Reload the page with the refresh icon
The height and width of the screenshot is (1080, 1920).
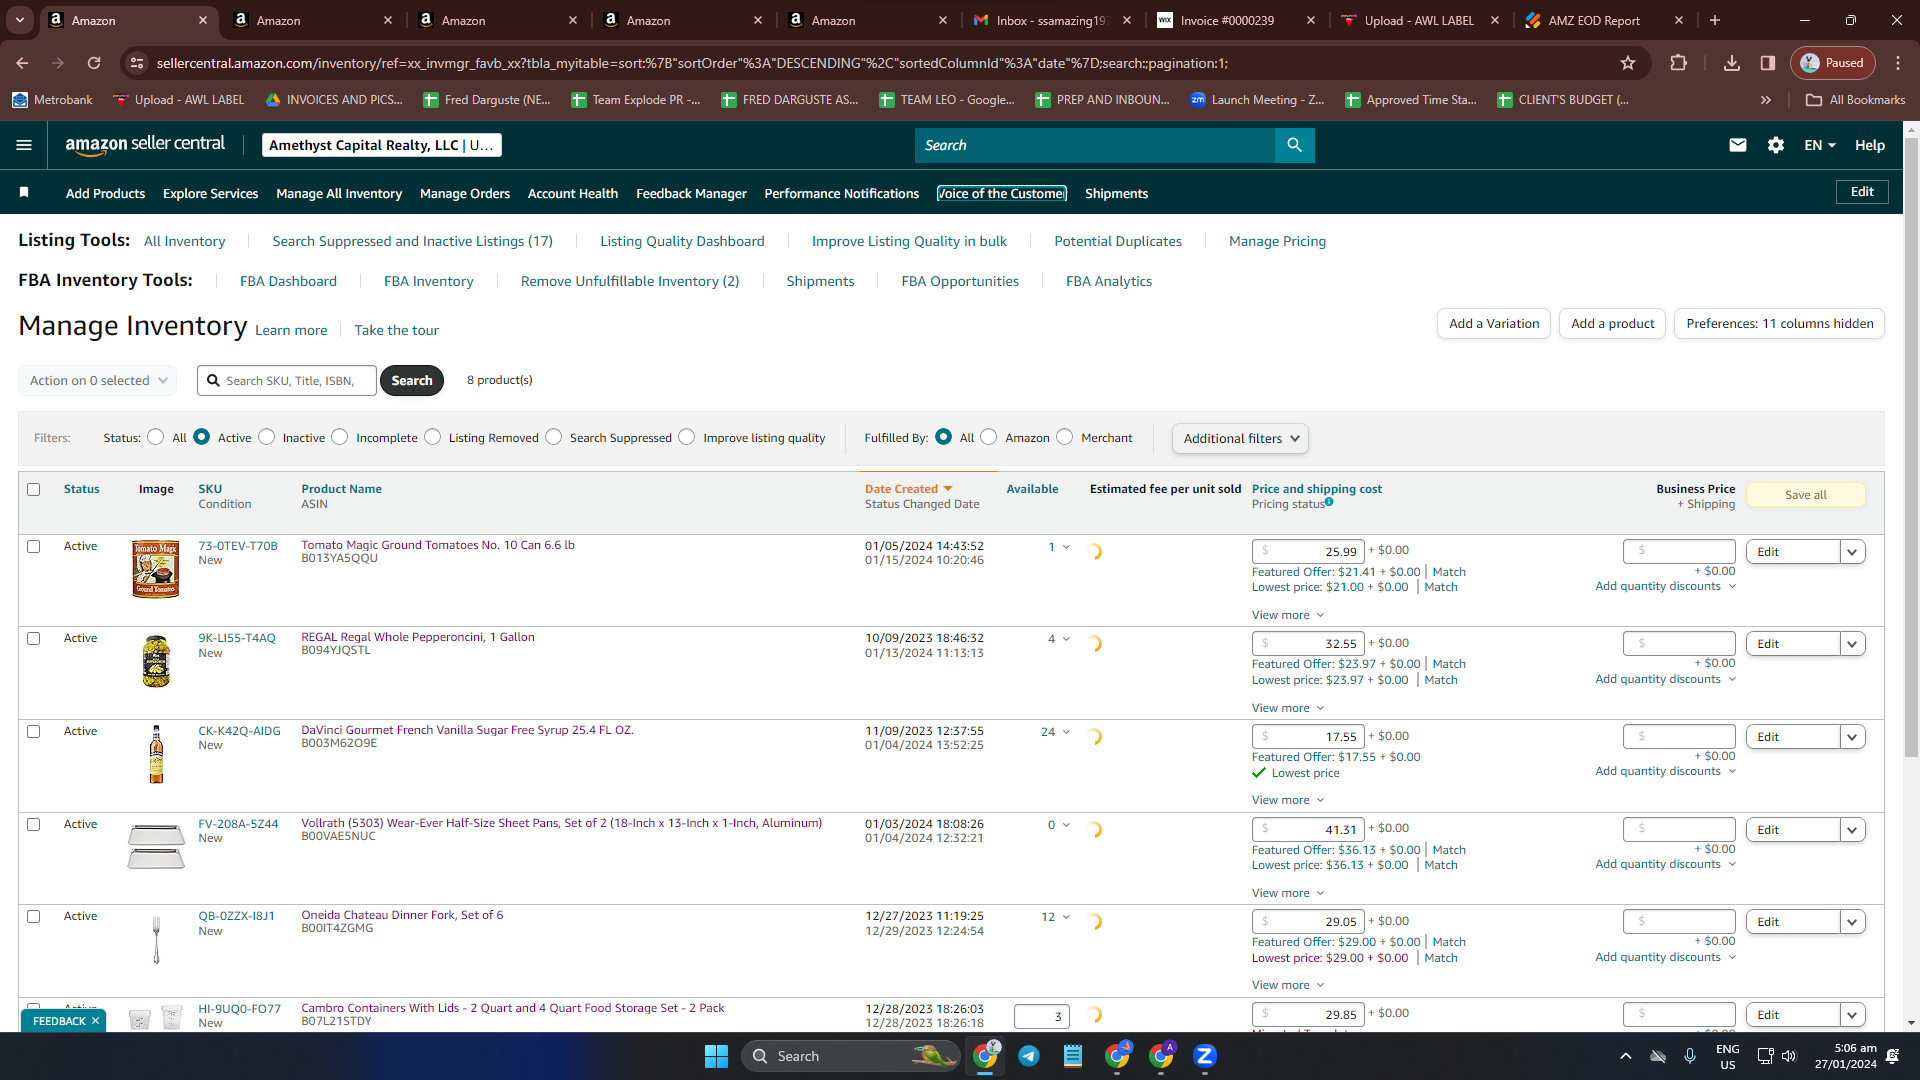[x=94, y=63]
